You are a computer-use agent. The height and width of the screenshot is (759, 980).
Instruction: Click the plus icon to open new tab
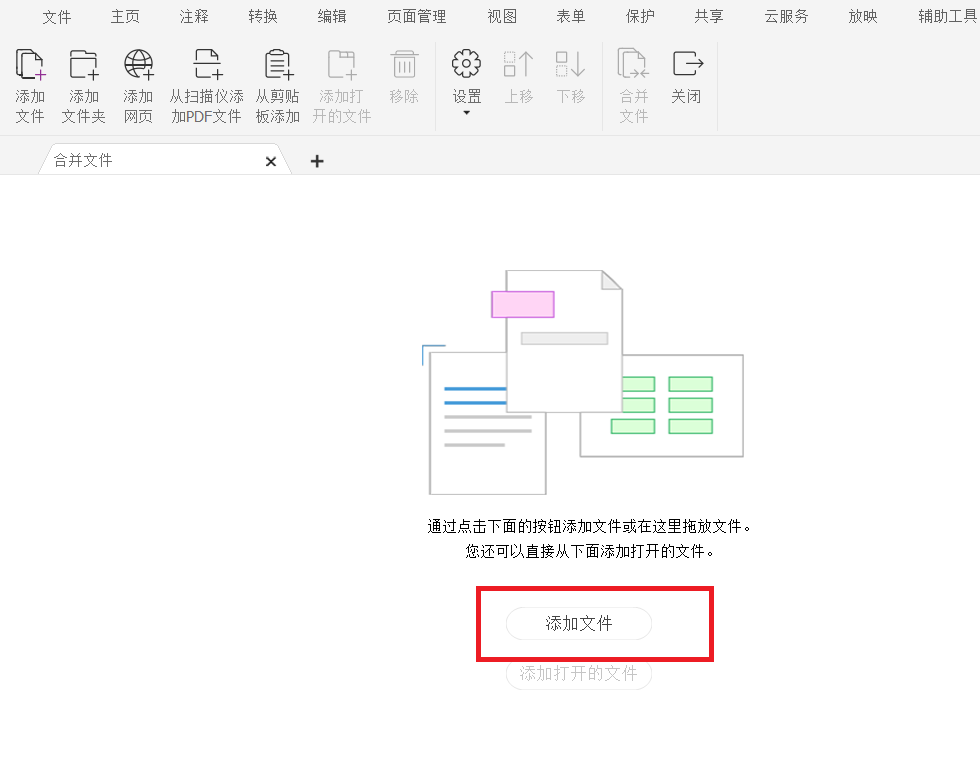(x=317, y=160)
